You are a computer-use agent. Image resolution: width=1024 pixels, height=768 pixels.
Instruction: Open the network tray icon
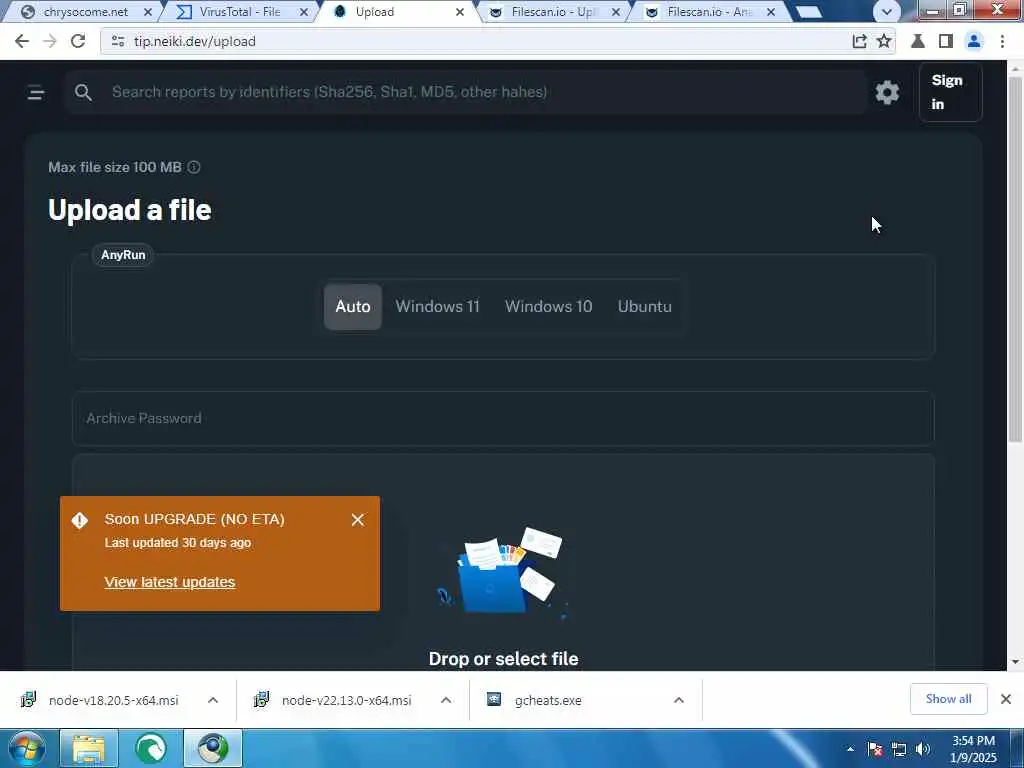899,749
